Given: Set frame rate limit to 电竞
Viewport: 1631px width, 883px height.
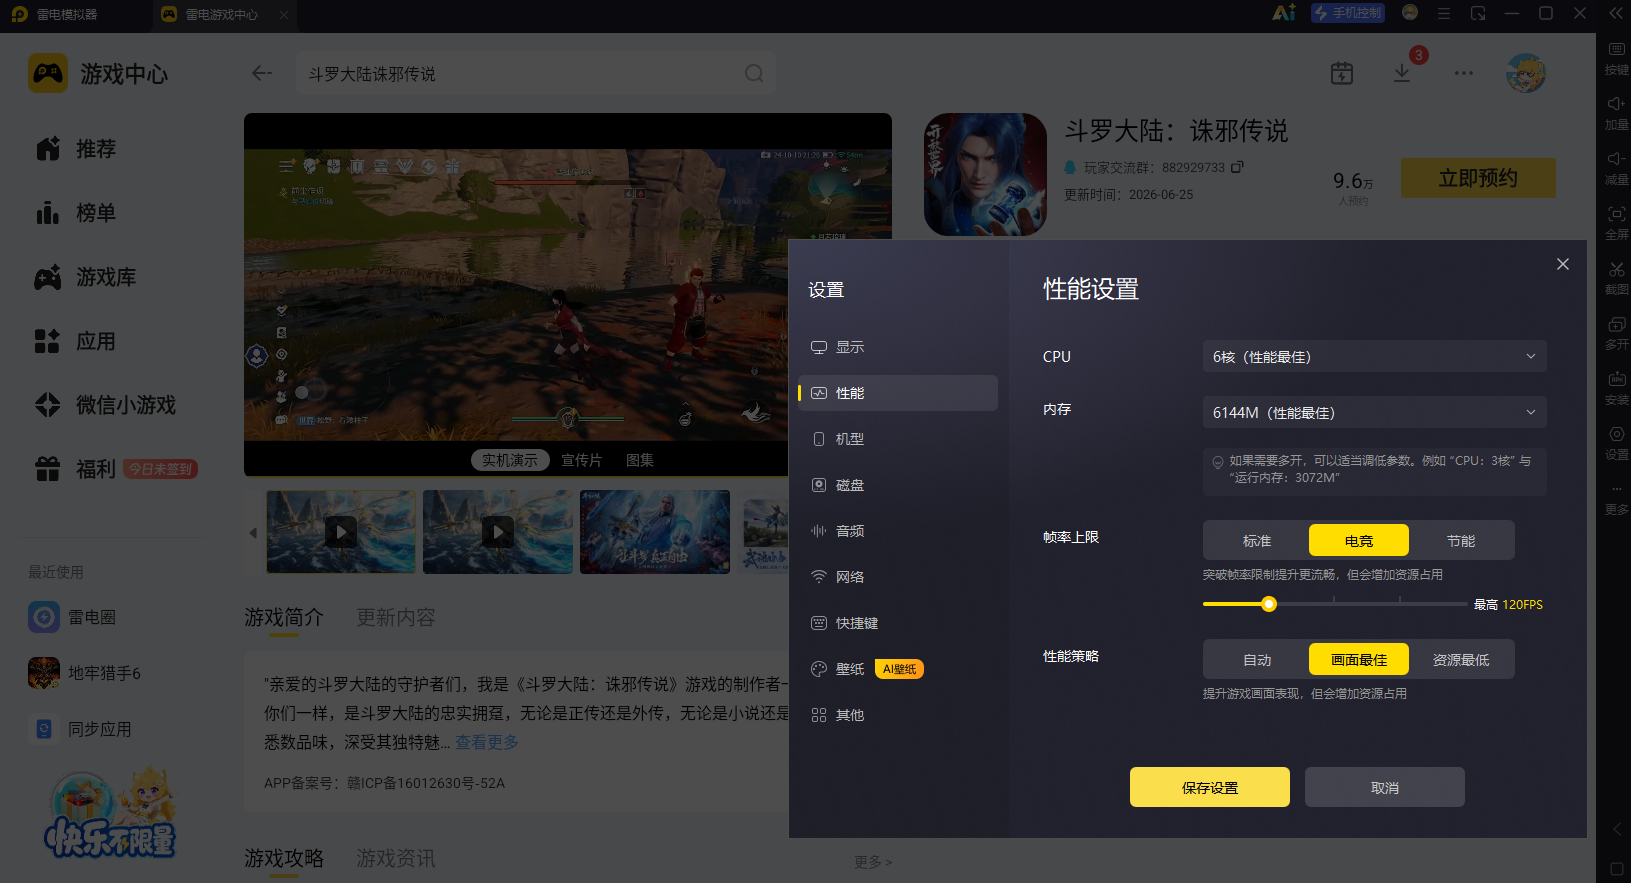Looking at the screenshot, I should 1359,540.
